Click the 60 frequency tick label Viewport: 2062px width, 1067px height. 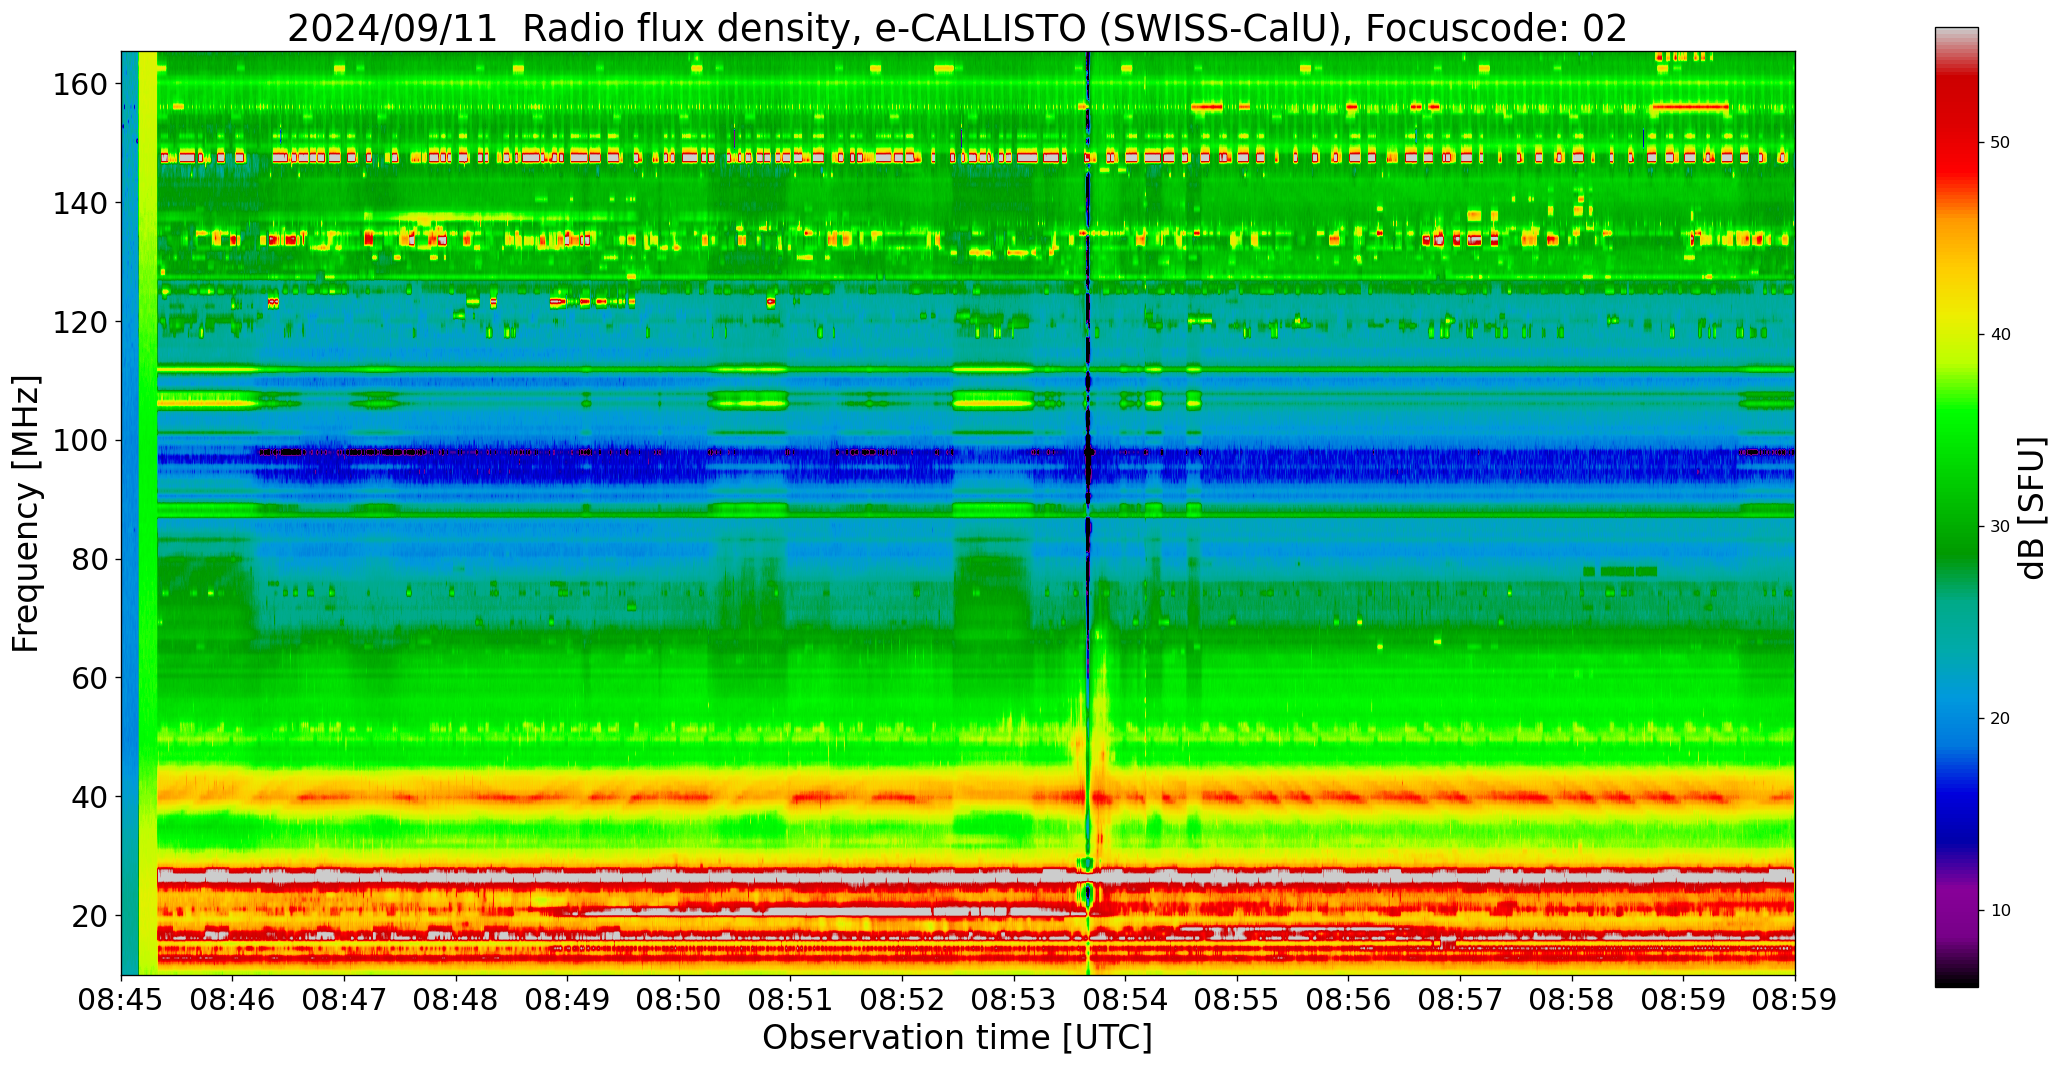[x=89, y=678]
